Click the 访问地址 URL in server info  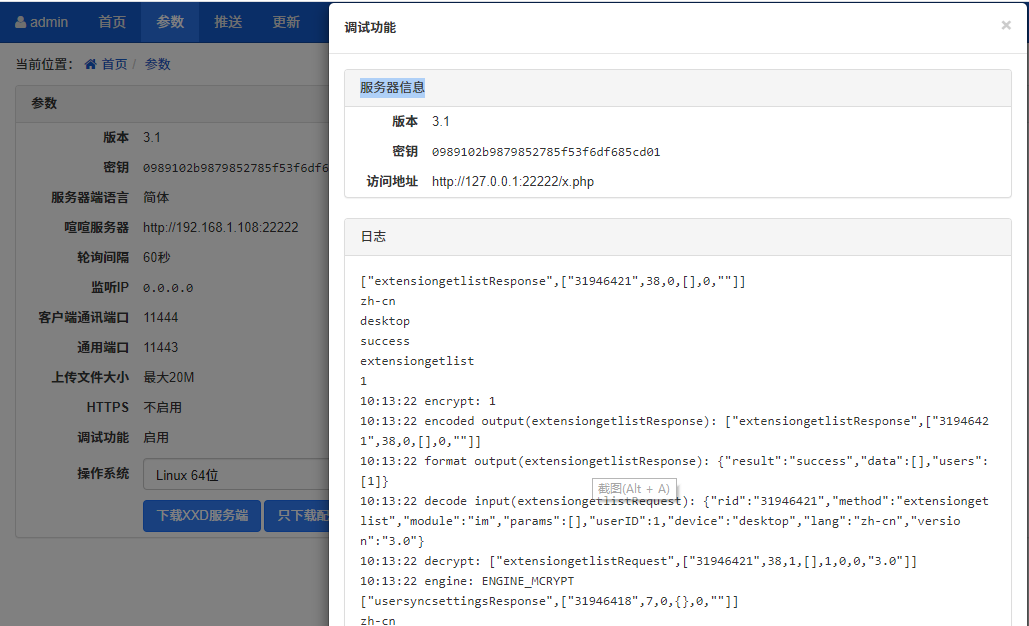pos(499,182)
